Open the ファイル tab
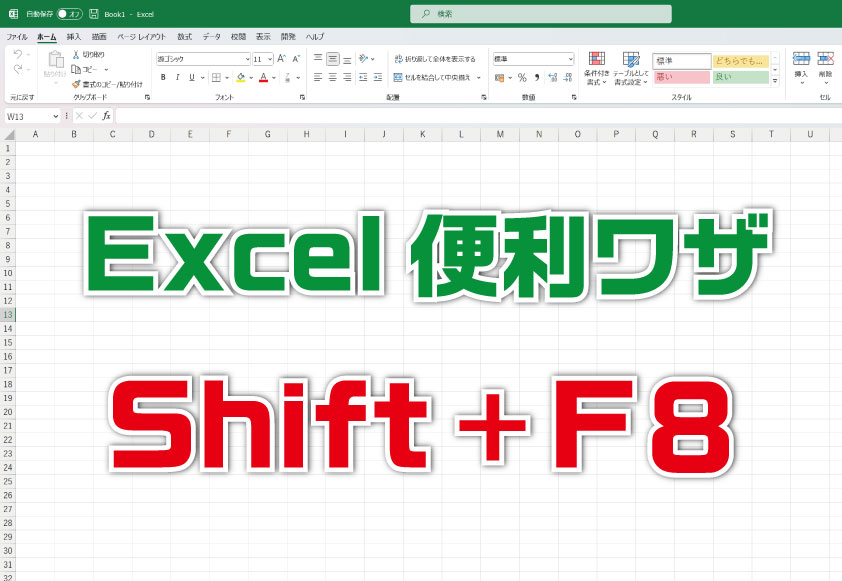Image resolution: width=842 pixels, height=581 pixels. point(17,37)
